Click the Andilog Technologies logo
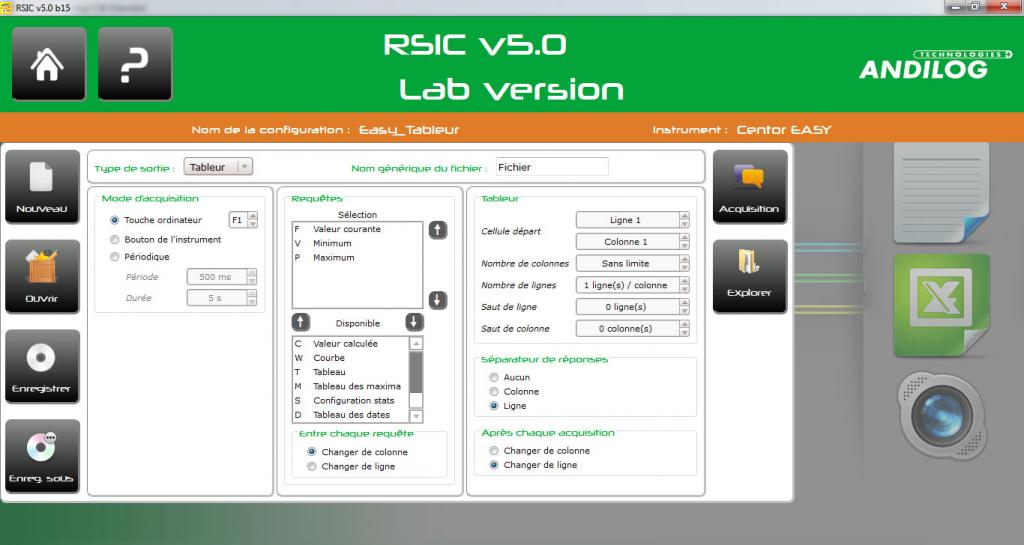This screenshot has width=1024, height=545. 935,64
